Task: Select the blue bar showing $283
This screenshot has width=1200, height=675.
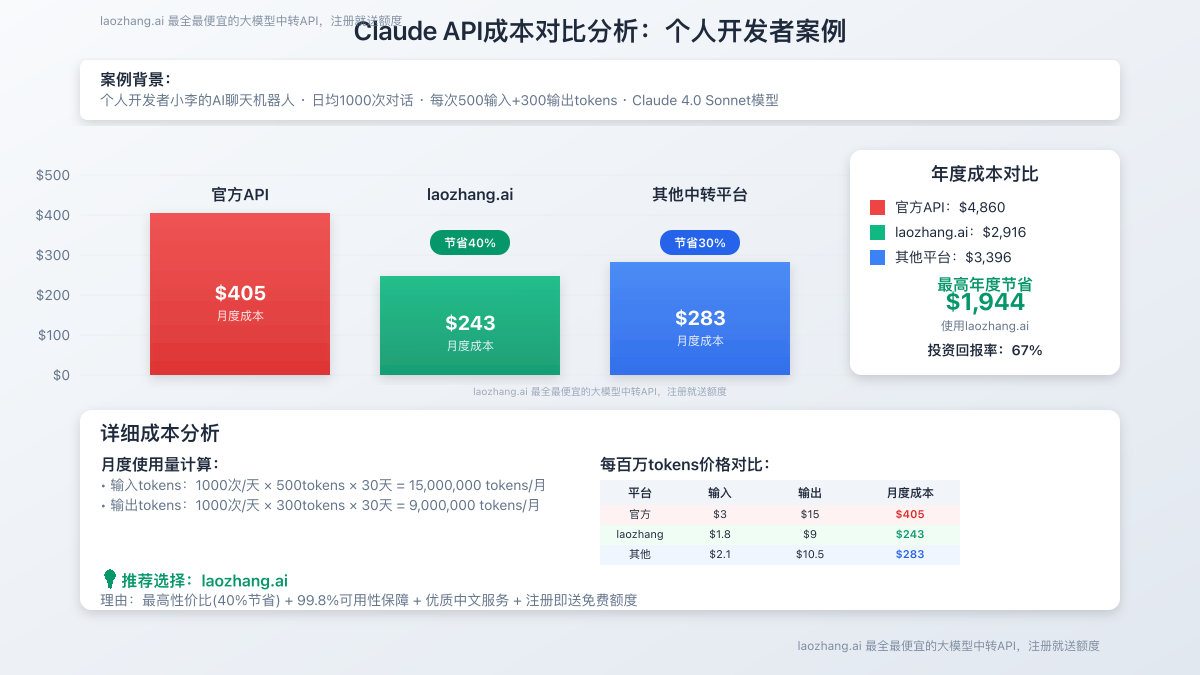Action: (x=700, y=319)
